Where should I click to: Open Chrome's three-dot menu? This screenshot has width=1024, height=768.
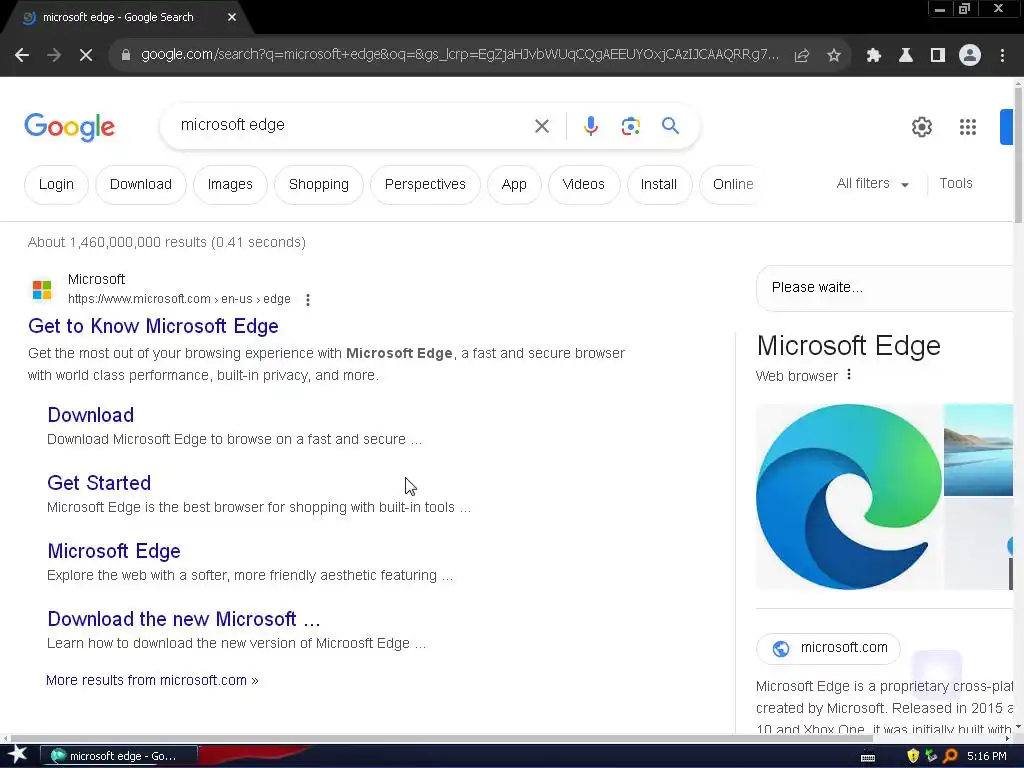1002,56
